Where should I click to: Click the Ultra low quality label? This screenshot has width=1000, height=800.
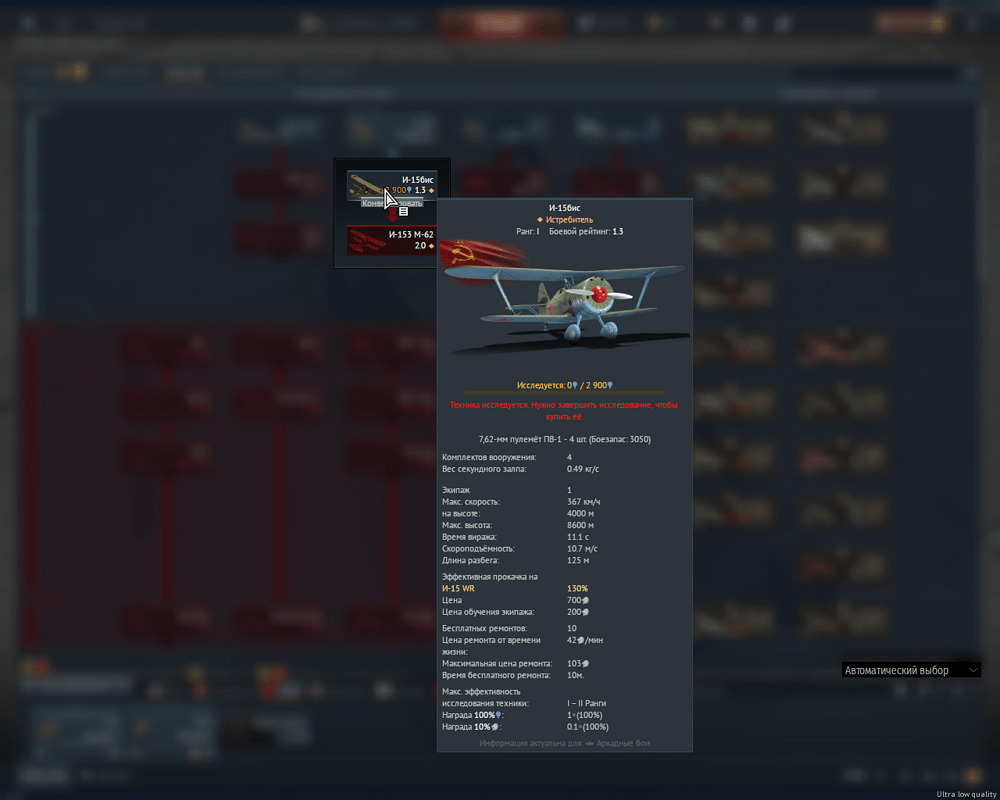(x=966, y=794)
